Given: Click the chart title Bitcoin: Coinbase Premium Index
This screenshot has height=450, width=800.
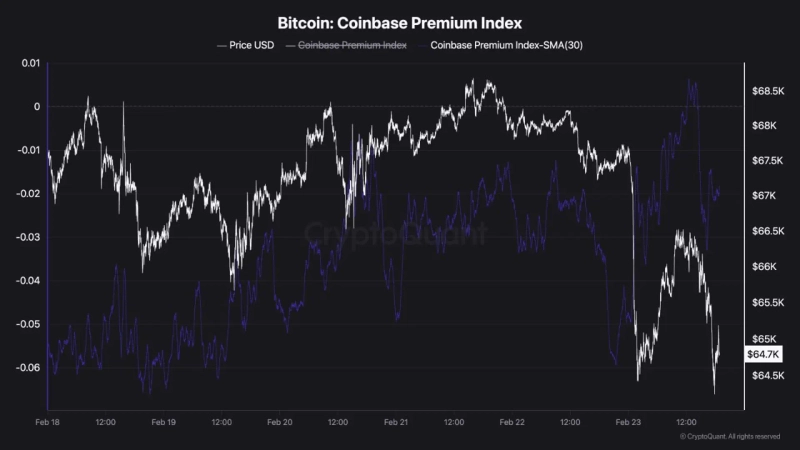Looking at the screenshot, I should (x=399, y=21).
